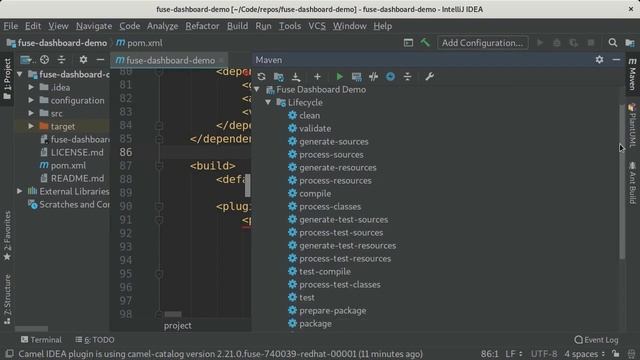
Task: Open Maven panel gear options
Action: (x=599, y=60)
